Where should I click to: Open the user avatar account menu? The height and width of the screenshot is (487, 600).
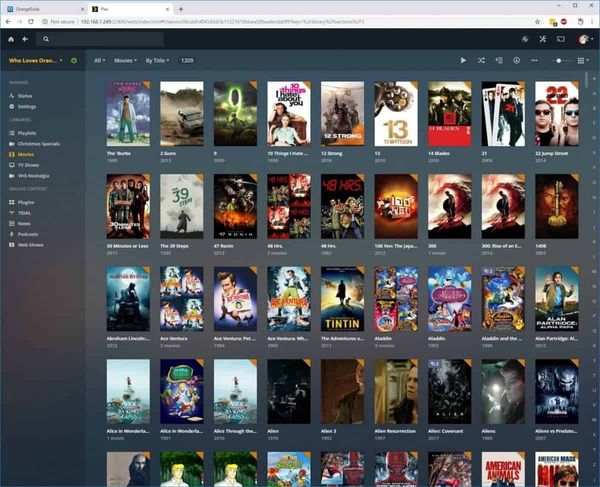(x=584, y=39)
